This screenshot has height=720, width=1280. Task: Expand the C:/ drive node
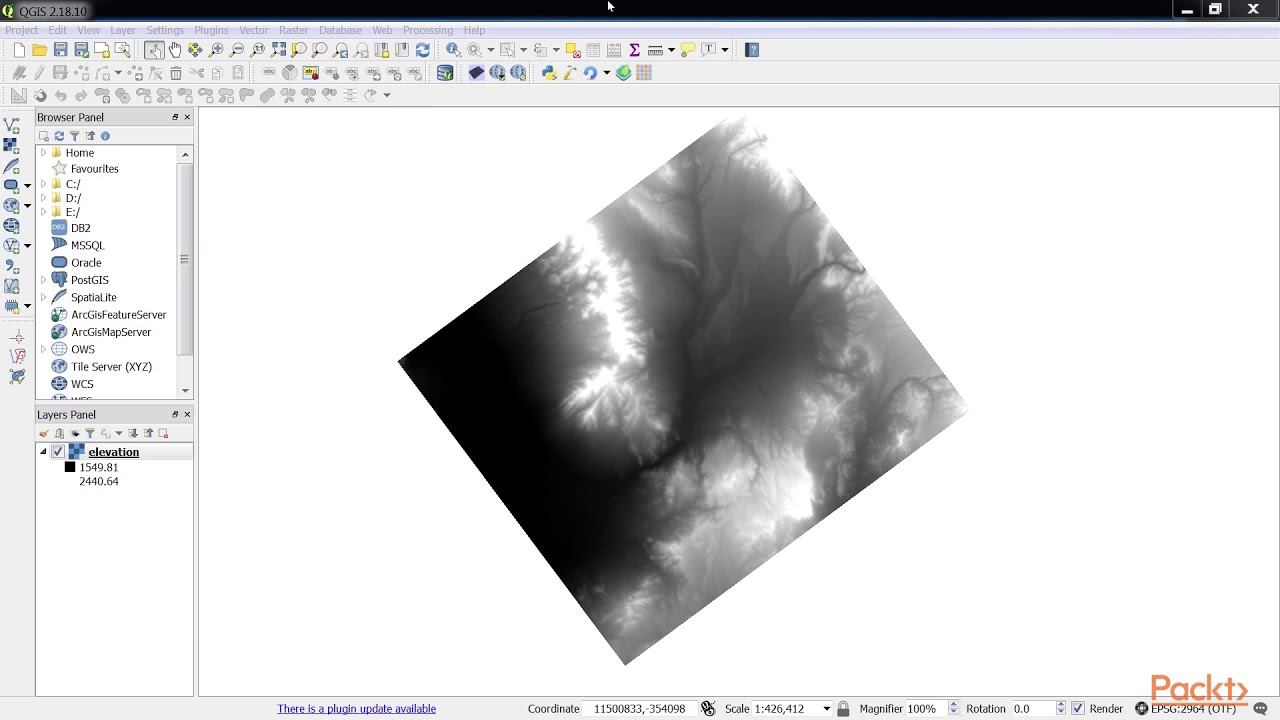tap(43, 184)
